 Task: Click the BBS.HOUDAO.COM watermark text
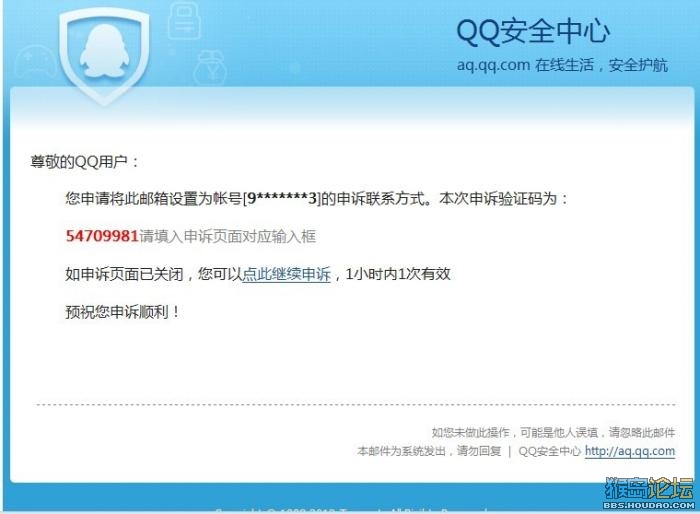click(x=649, y=506)
